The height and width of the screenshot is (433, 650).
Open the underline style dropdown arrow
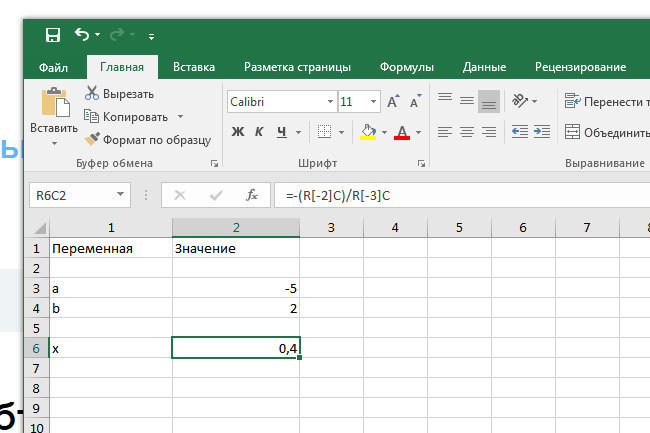coord(298,133)
